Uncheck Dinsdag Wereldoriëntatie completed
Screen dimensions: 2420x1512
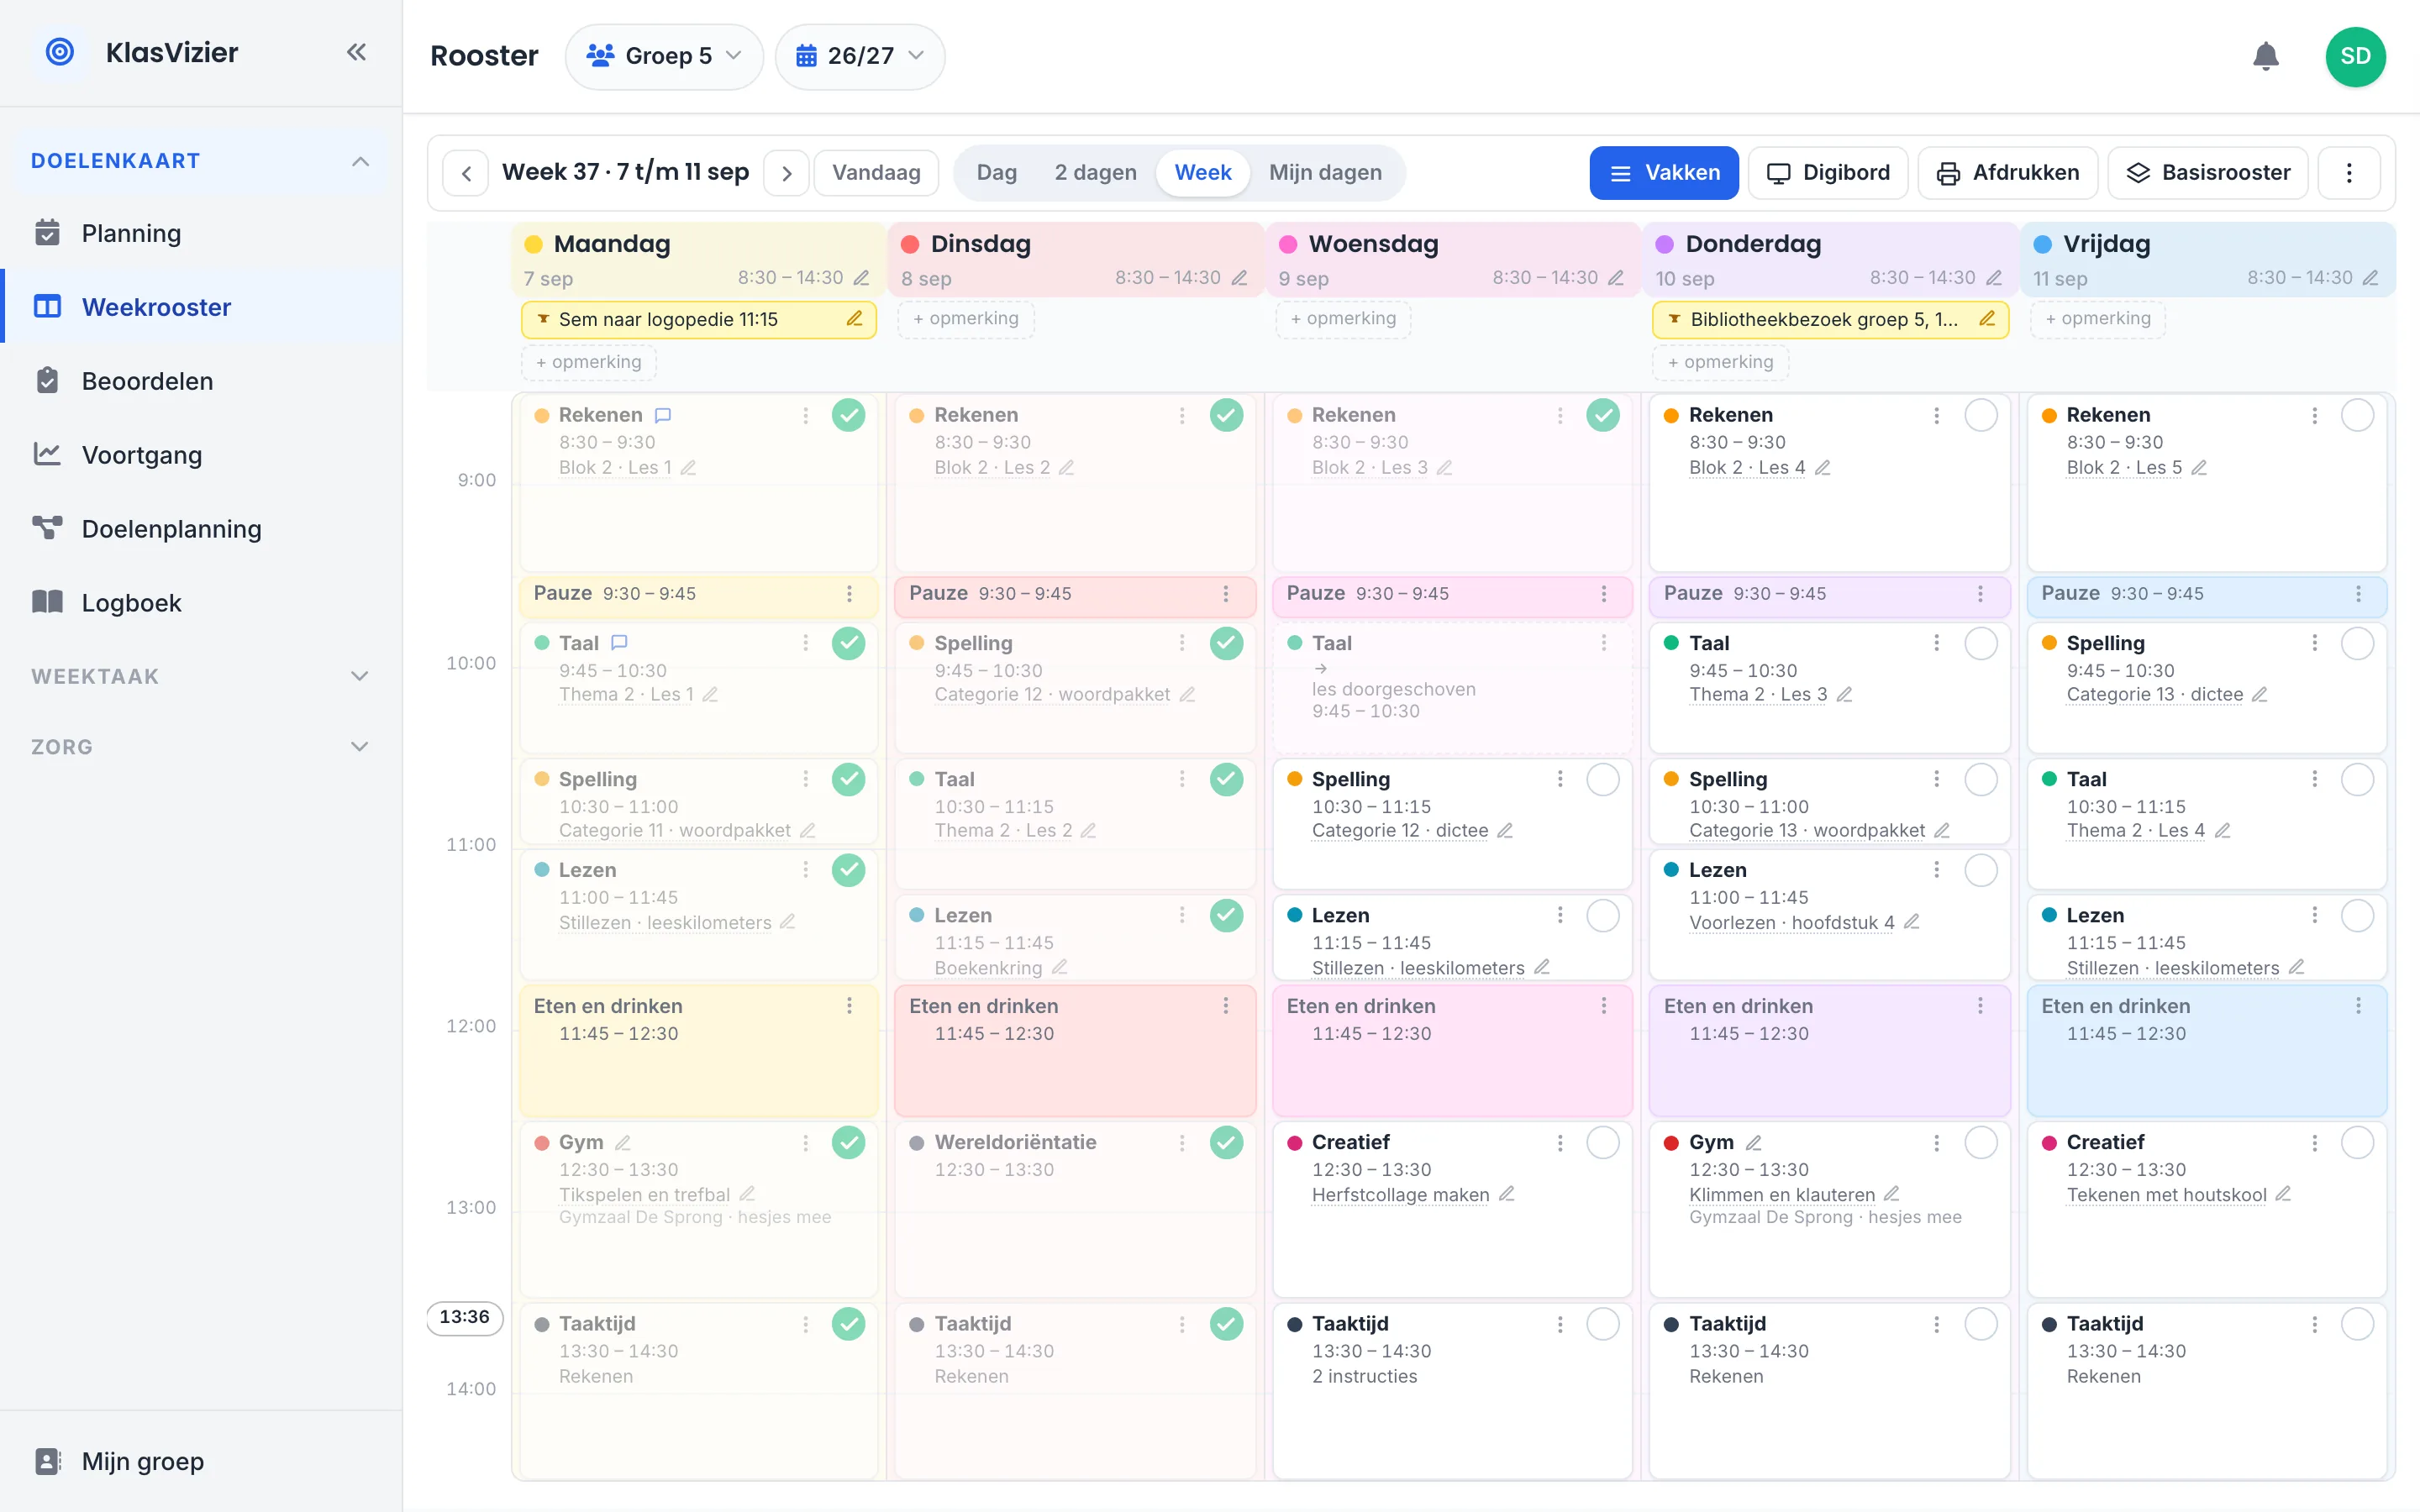[1226, 1143]
